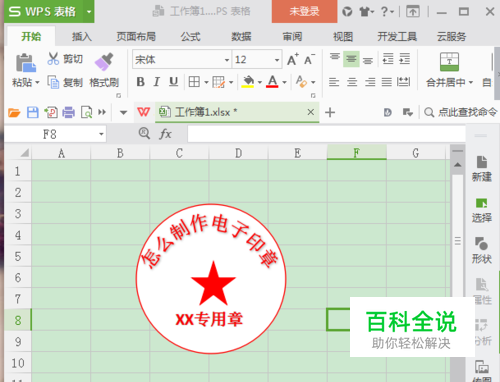The width and height of the screenshot is (500, 382).
Task: Add a new document tab
Action: point(330,112)
